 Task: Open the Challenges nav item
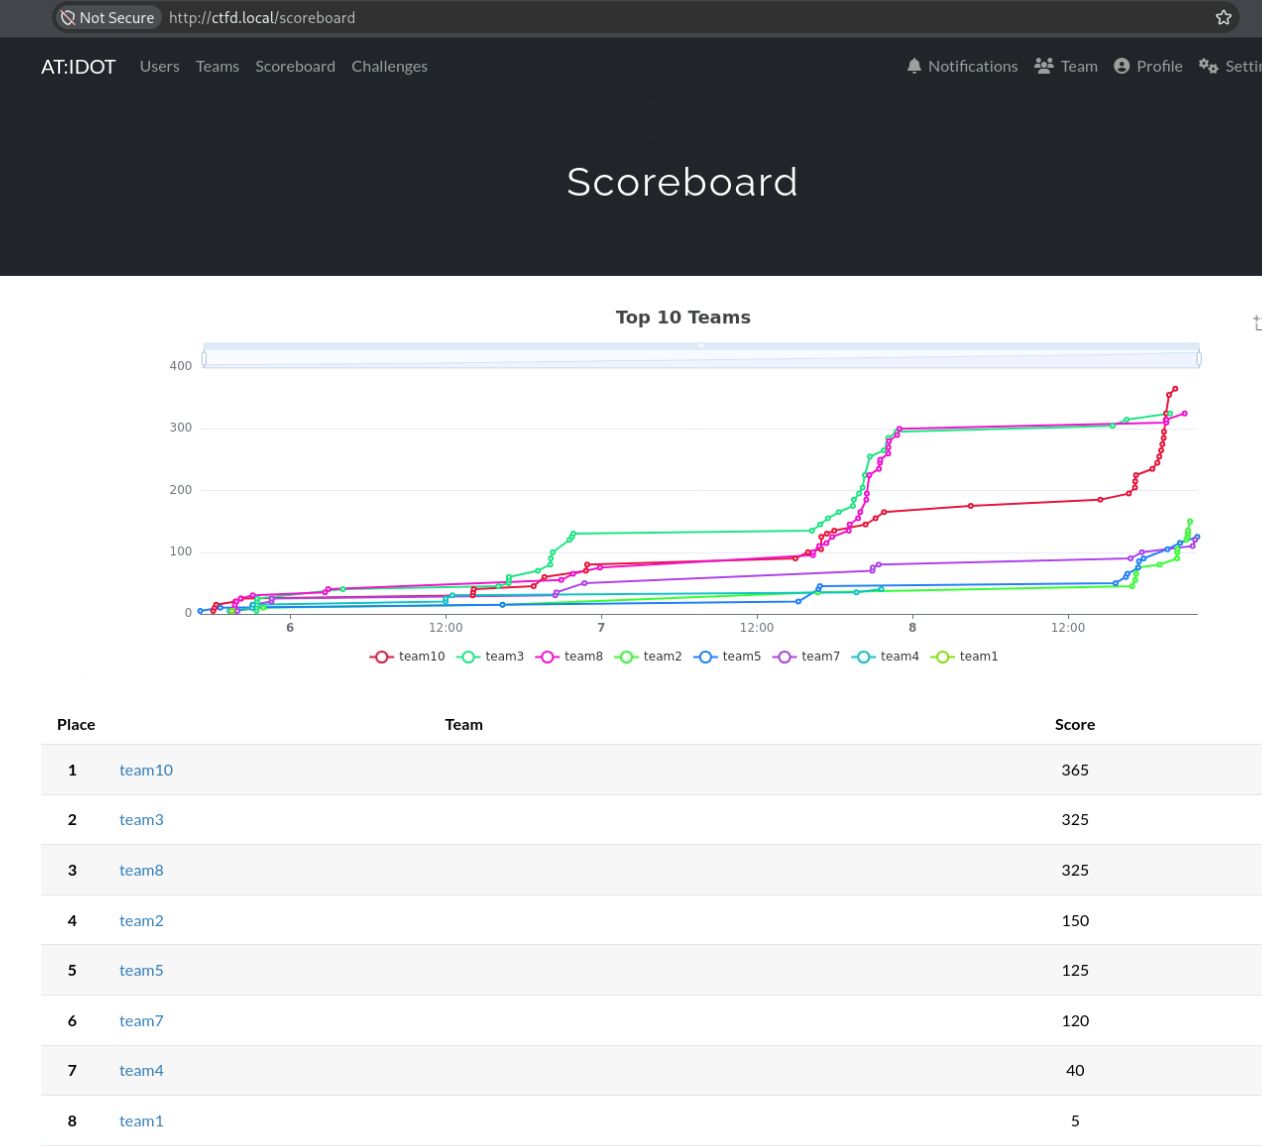coord(389,66)
